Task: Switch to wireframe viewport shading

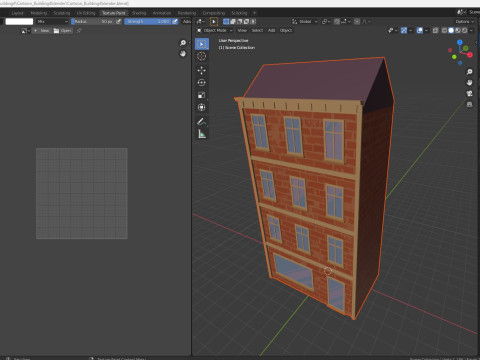Action: click(x=444, y=30)
